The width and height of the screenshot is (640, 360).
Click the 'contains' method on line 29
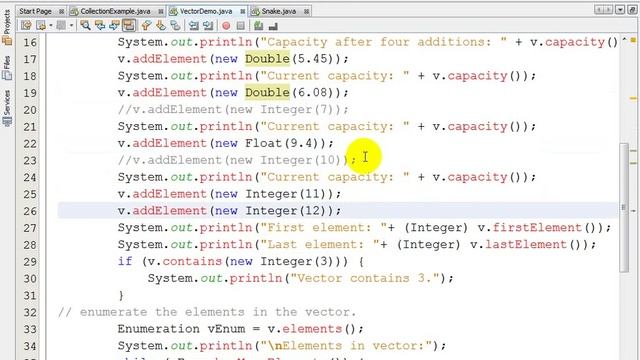(x=192, y=261)
